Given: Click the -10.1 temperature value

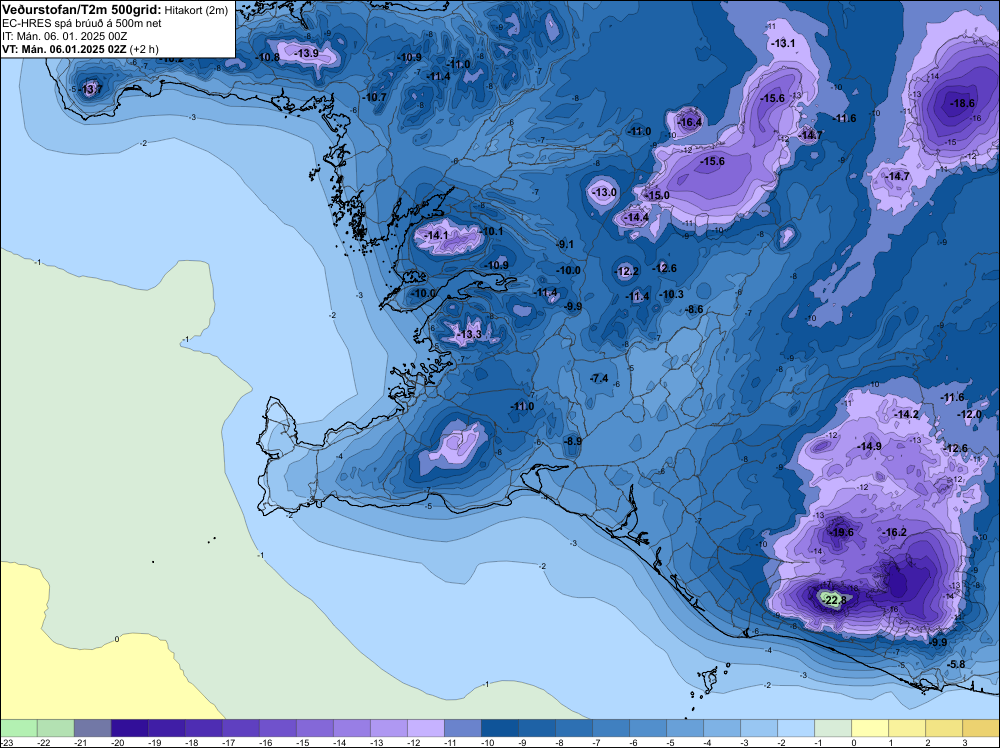Looking at the screenshot, I should [x=492, y=231].
